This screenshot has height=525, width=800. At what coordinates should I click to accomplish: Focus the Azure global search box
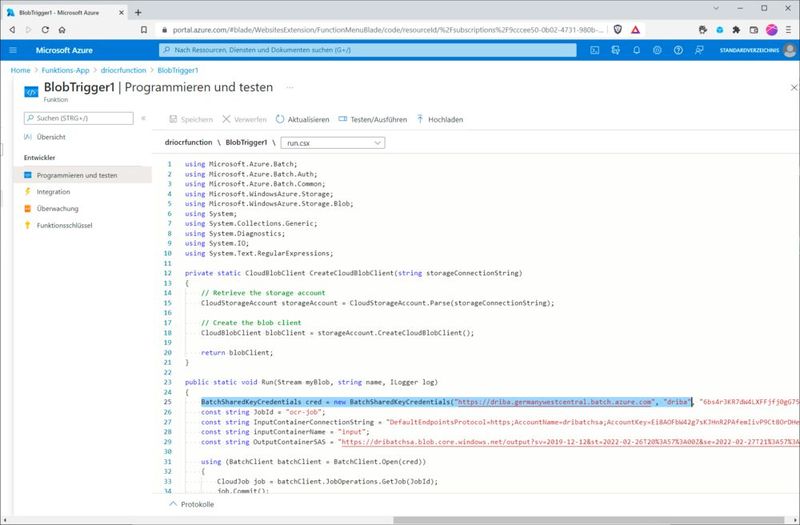368,50
